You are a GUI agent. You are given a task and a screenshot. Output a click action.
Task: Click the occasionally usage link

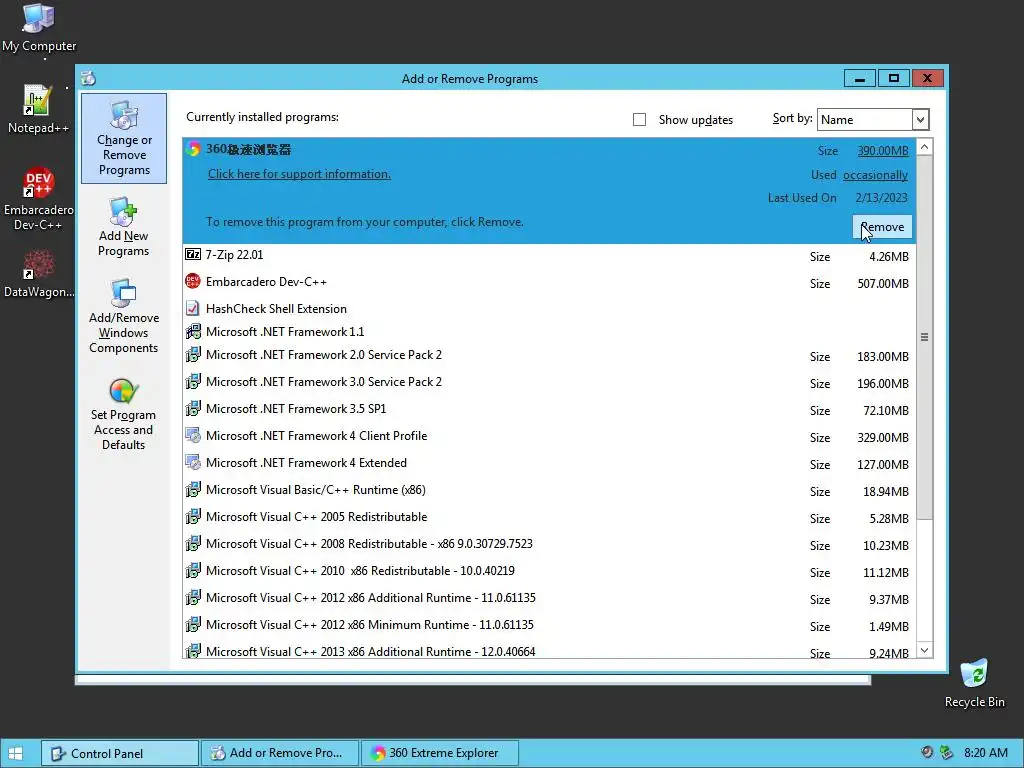click(x=875, y=175)
